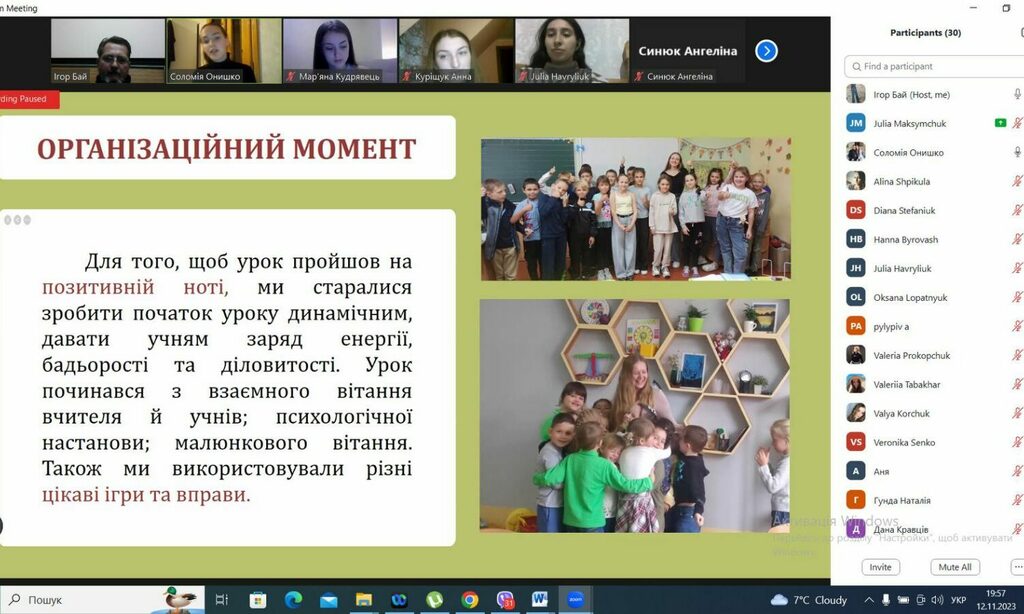
Task: Open uTorrent from the taskbar
Action: [435, 600]
